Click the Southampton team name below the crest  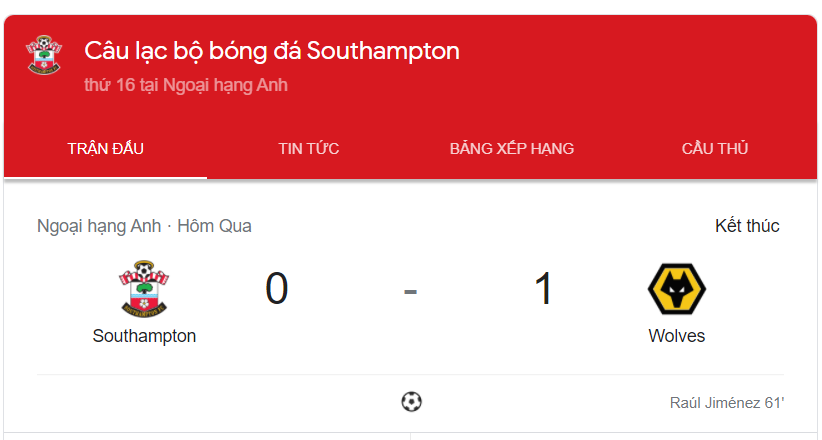[x=144, y=336]
